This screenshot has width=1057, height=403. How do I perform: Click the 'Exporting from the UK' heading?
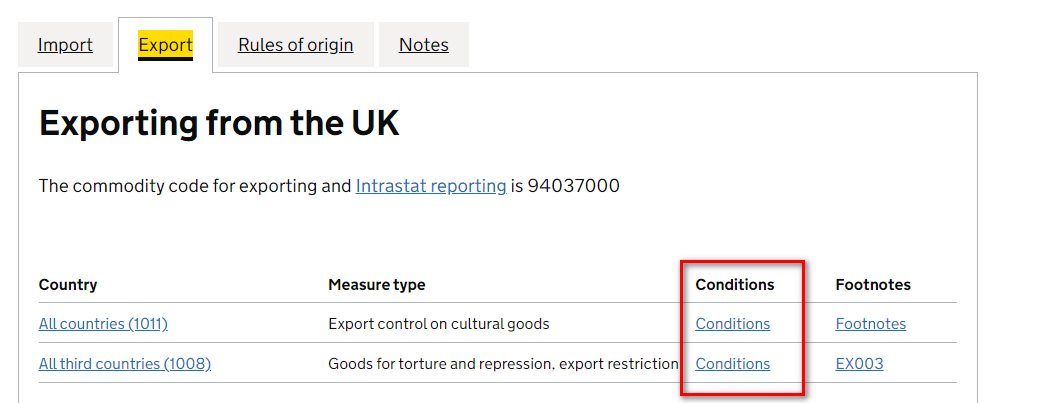219,124
